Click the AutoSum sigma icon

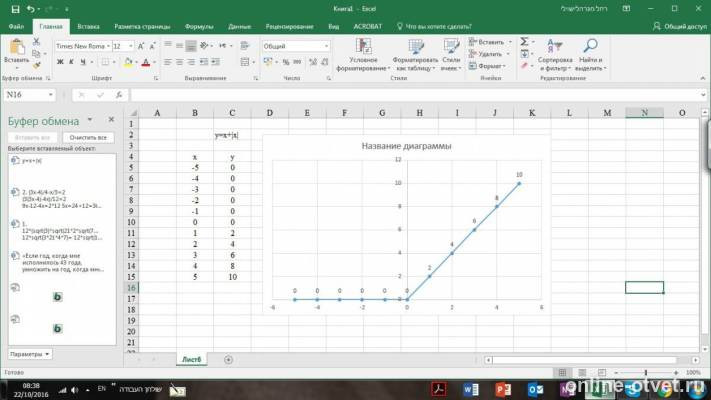[524, 42]
